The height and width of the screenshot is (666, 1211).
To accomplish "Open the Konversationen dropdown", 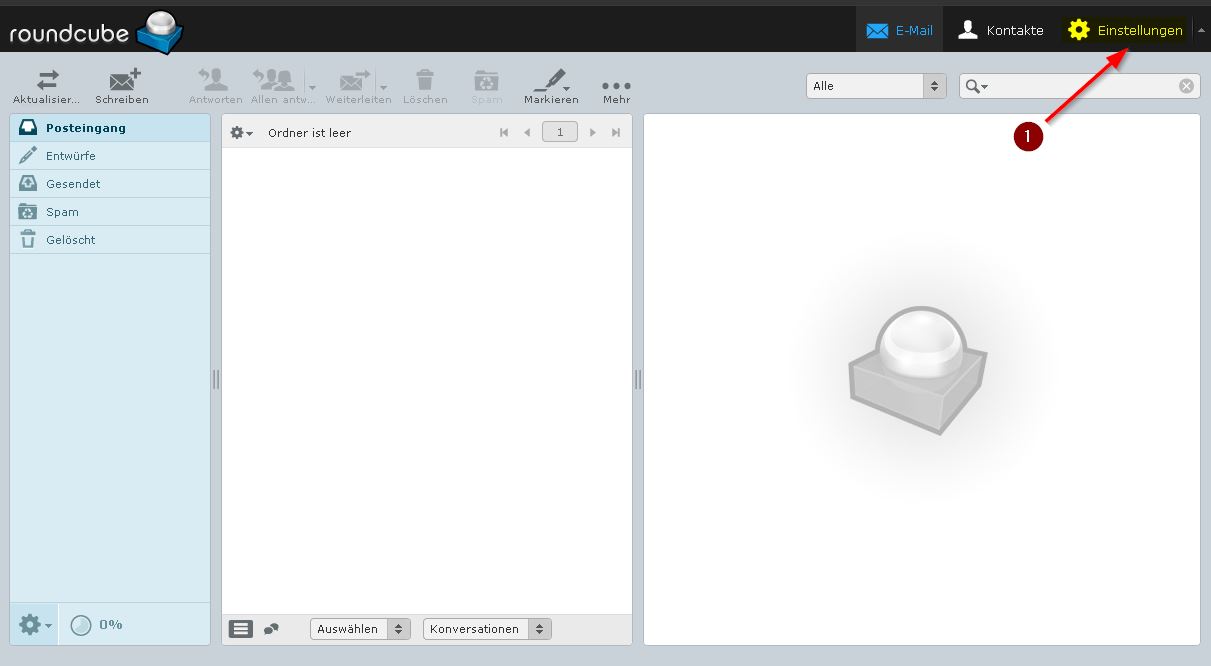I will pos(487,629).
